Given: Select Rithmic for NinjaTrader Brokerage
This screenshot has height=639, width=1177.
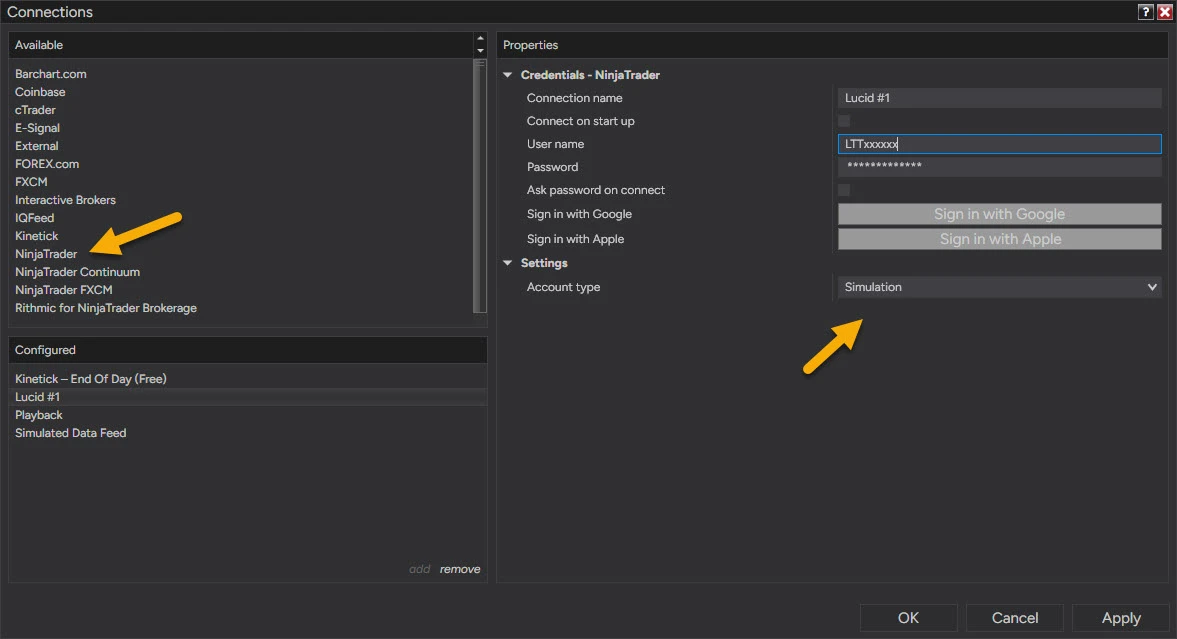Looking at the screenshot, I should [x=106, y=308].
